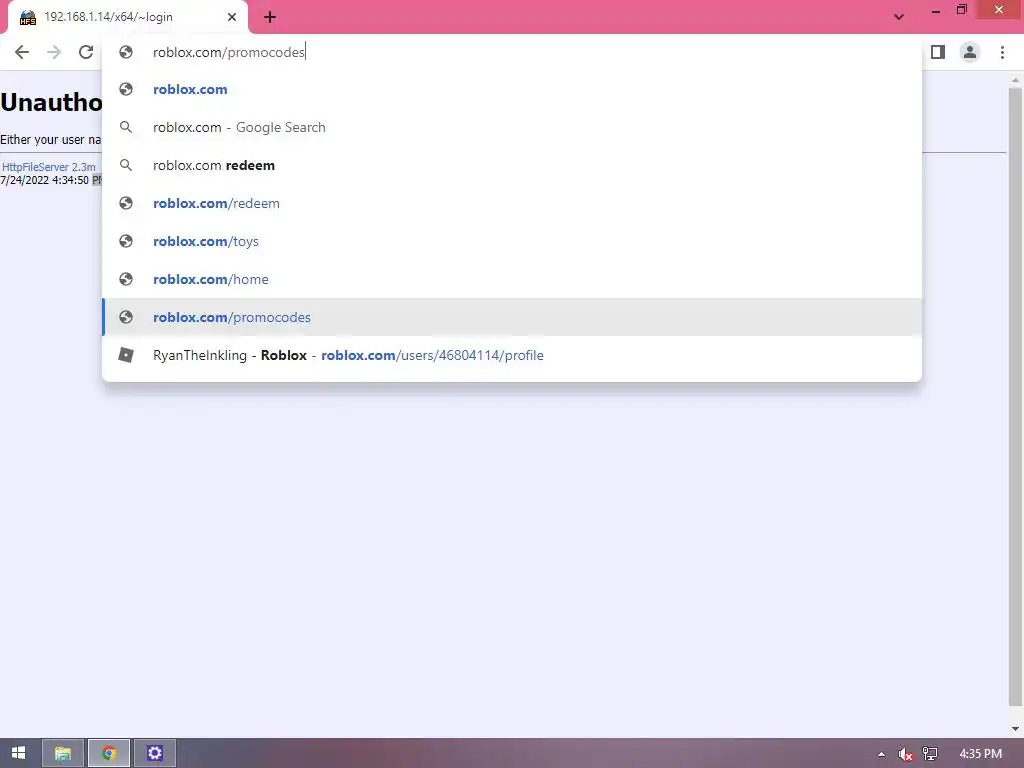Viewport: 1024px width, 768px height.
Task: Click globe icon beside roblox.com/redeem
Action: point(126,203)
